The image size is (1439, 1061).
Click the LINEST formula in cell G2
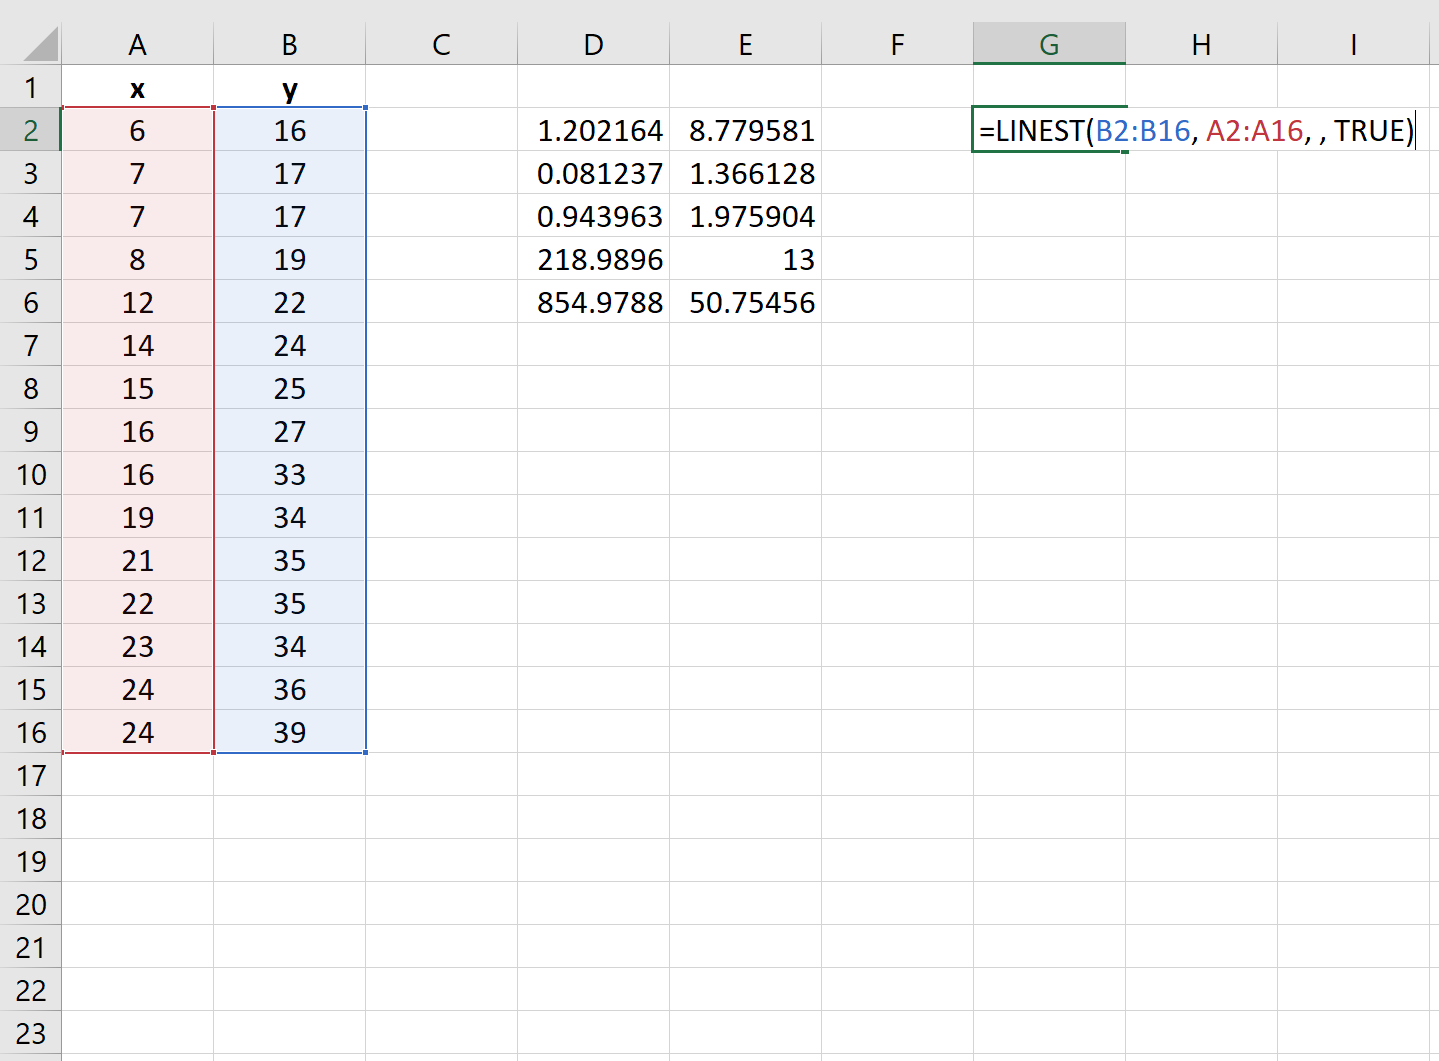pos(1197,130)
